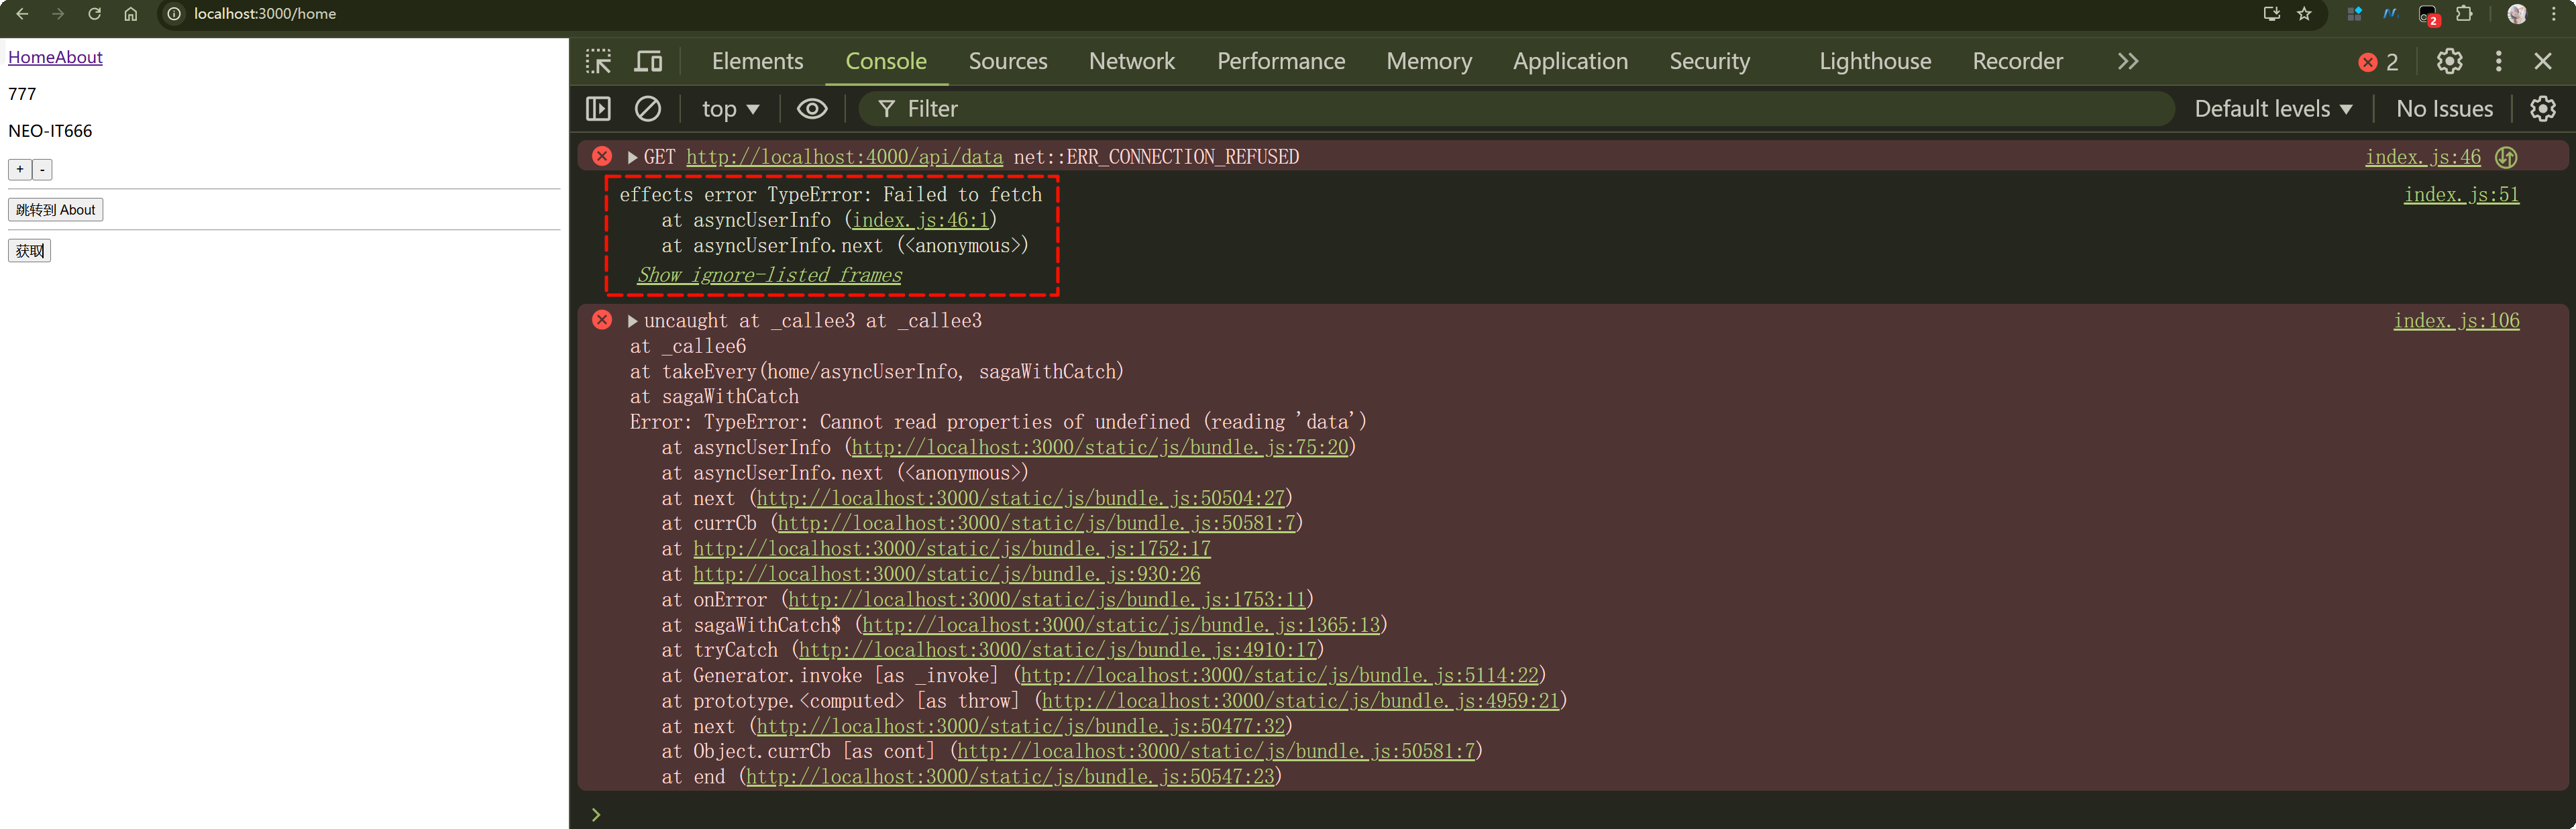
Task: Click the Show ignore-listed frames link
Action: point(769,275)
